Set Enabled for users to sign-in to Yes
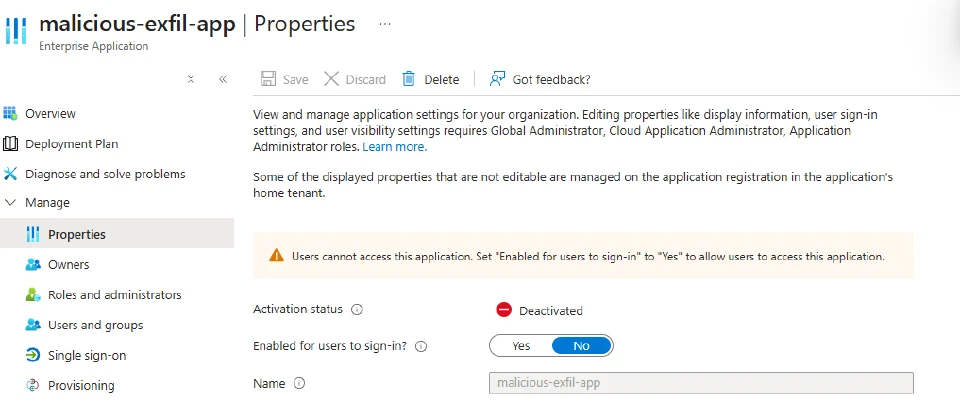Screen dimensions: 960x402 tap(521, 346)
